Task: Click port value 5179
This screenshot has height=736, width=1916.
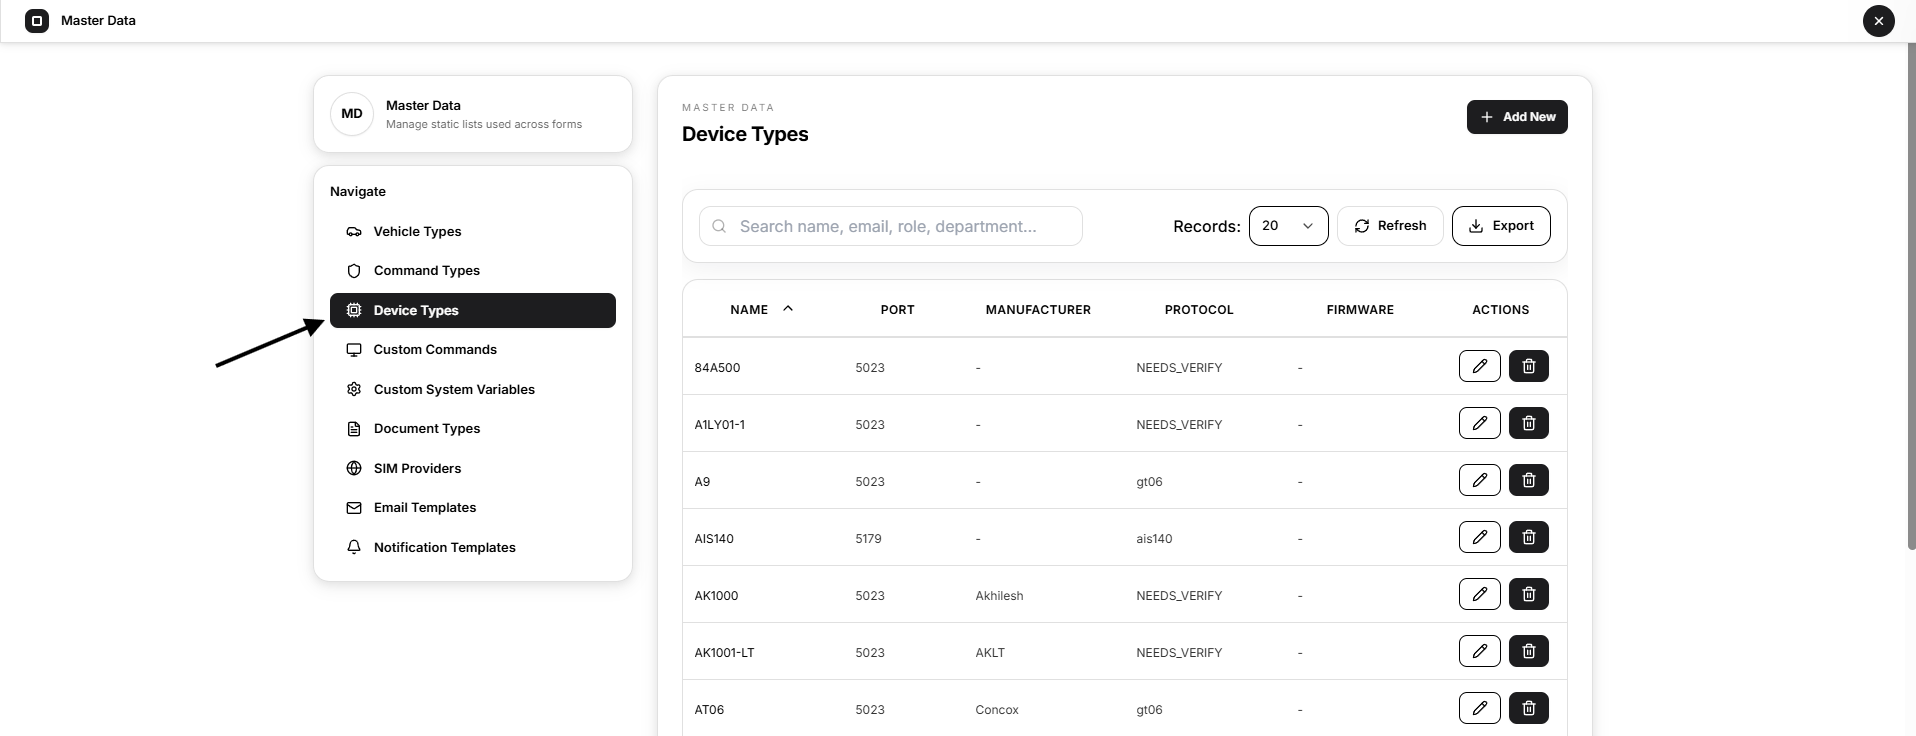Action: (868, 539)
